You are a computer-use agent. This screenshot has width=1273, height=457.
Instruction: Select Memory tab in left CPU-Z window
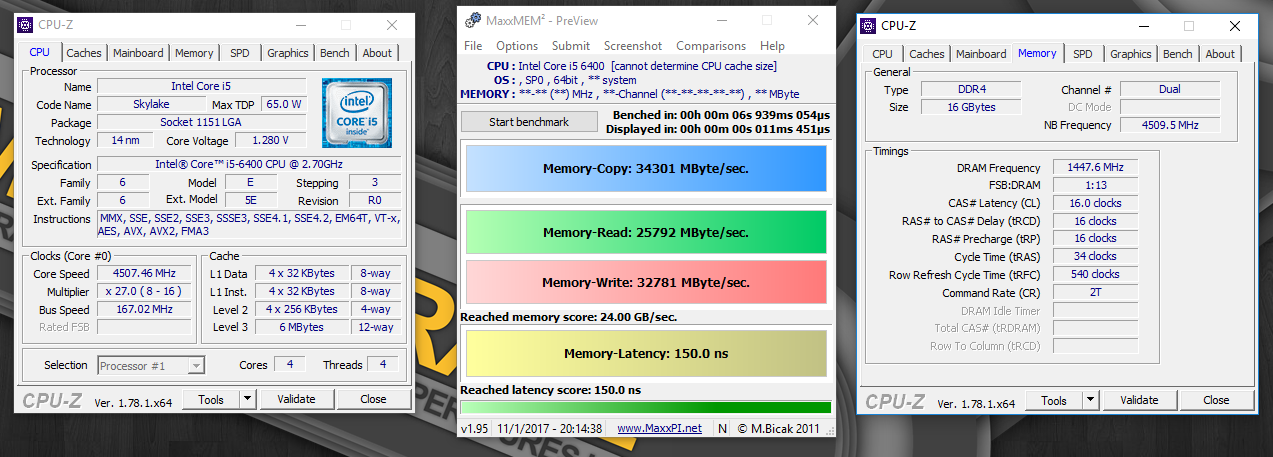194,53
